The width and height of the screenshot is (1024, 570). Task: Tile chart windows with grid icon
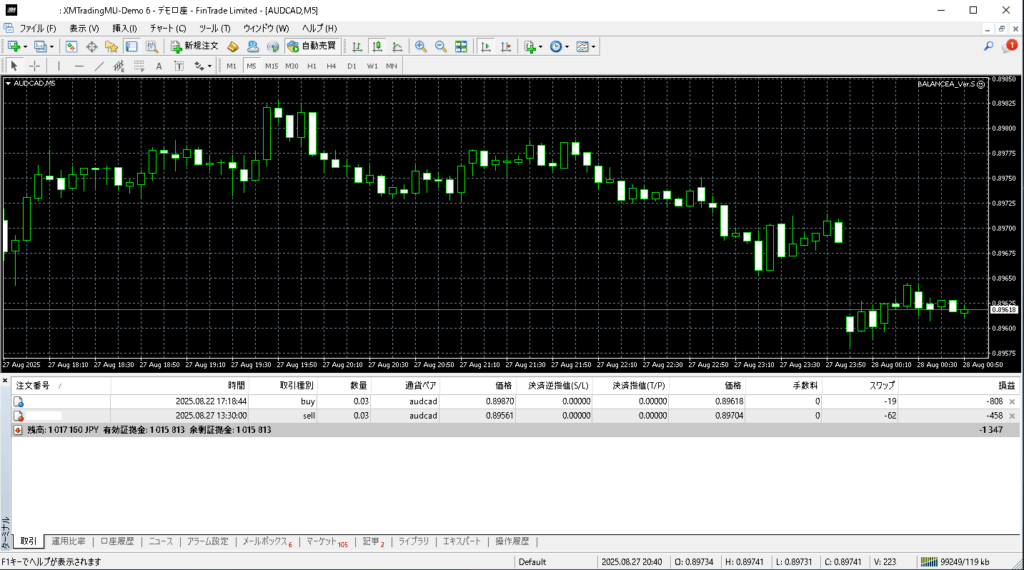coord(461,46)
